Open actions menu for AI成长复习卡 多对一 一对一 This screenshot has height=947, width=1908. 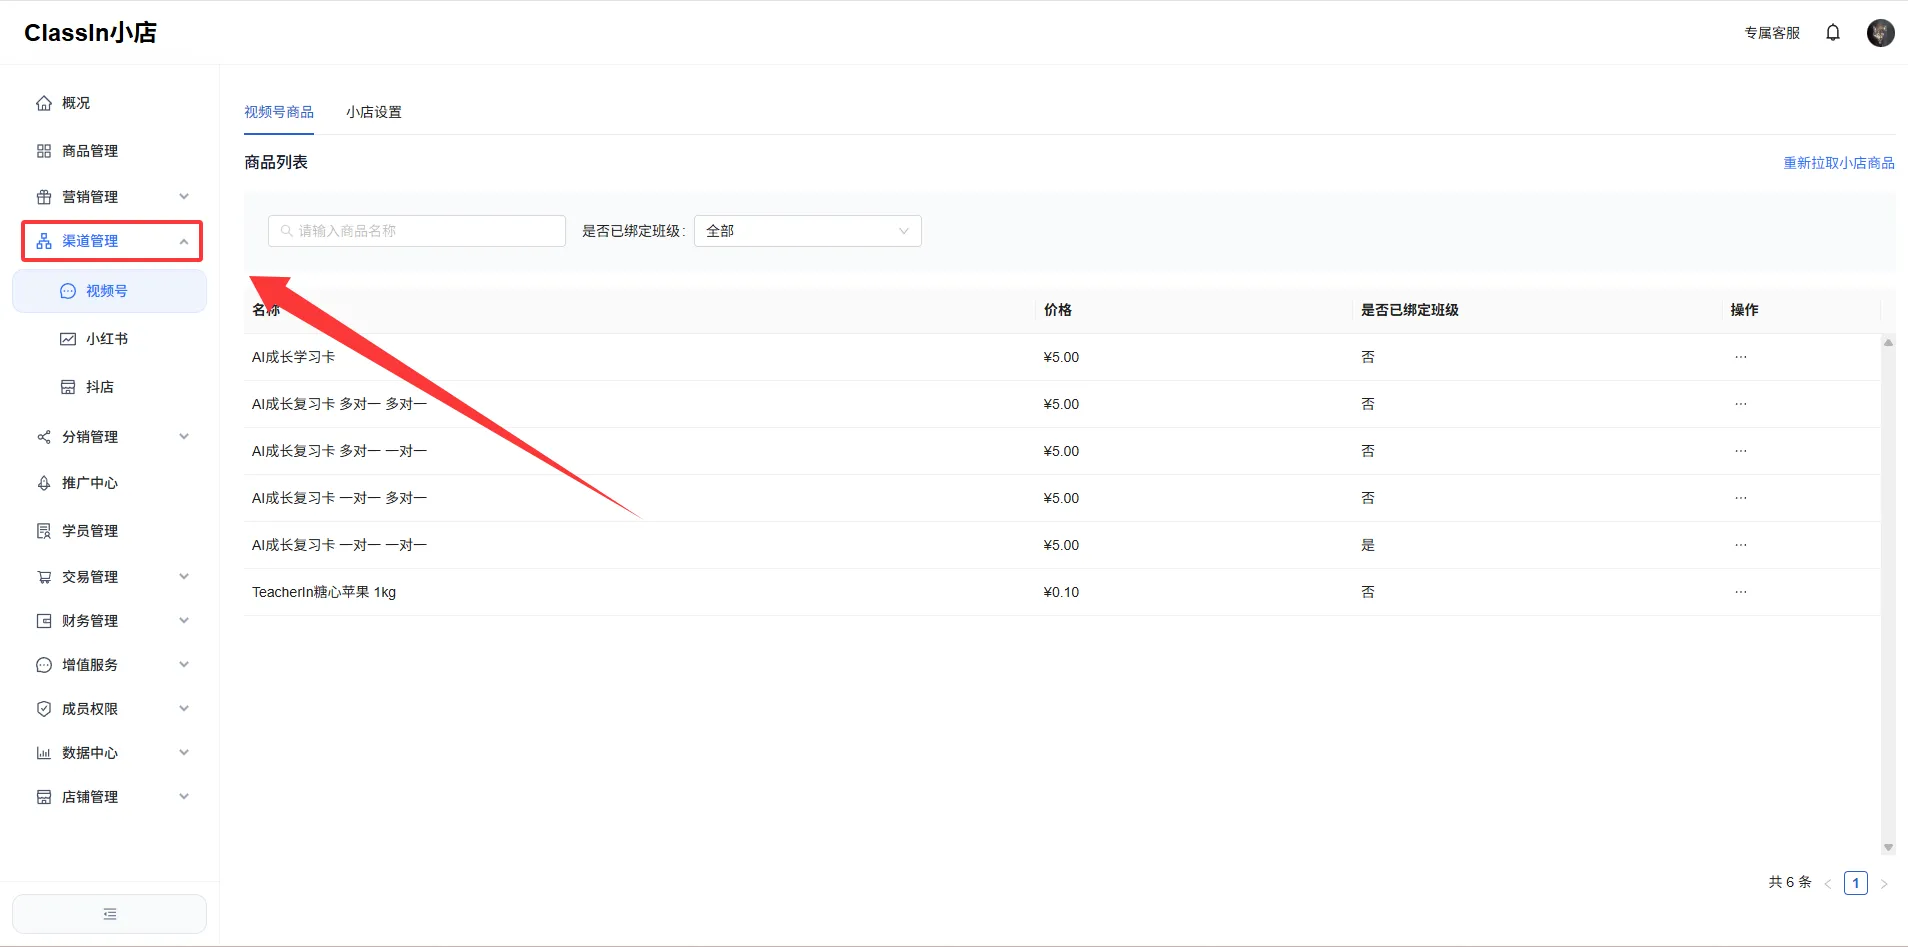coord(1741,451)
